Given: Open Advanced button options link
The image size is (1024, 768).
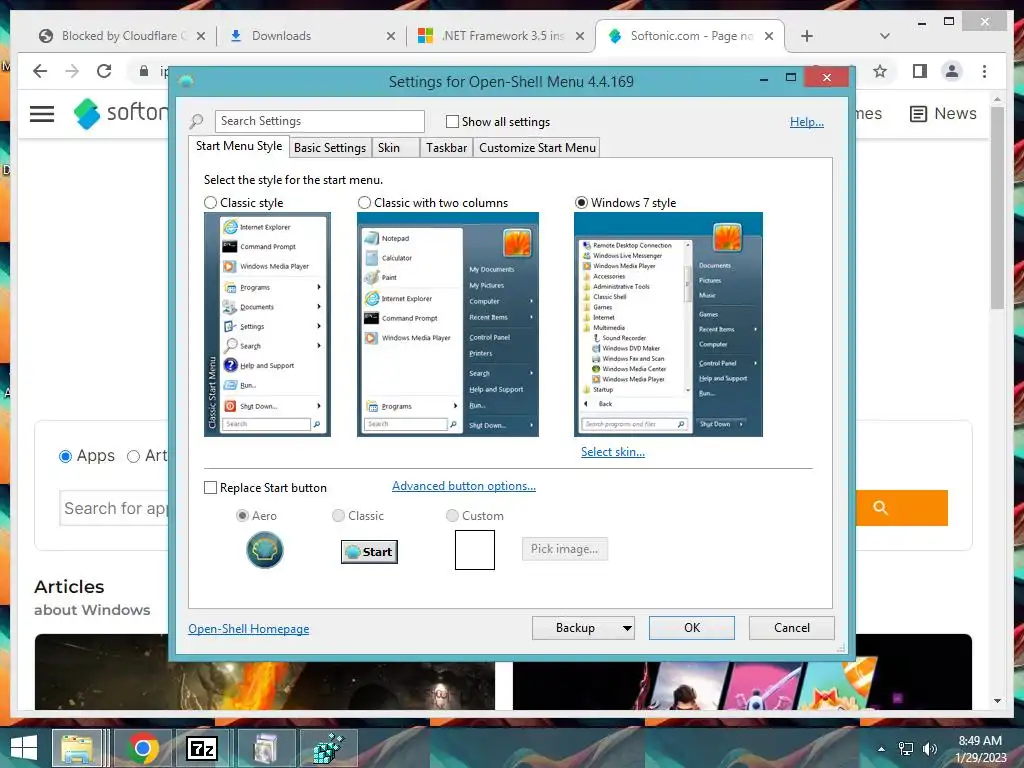Looking at the screenshot, I should [x=464, y=486].
